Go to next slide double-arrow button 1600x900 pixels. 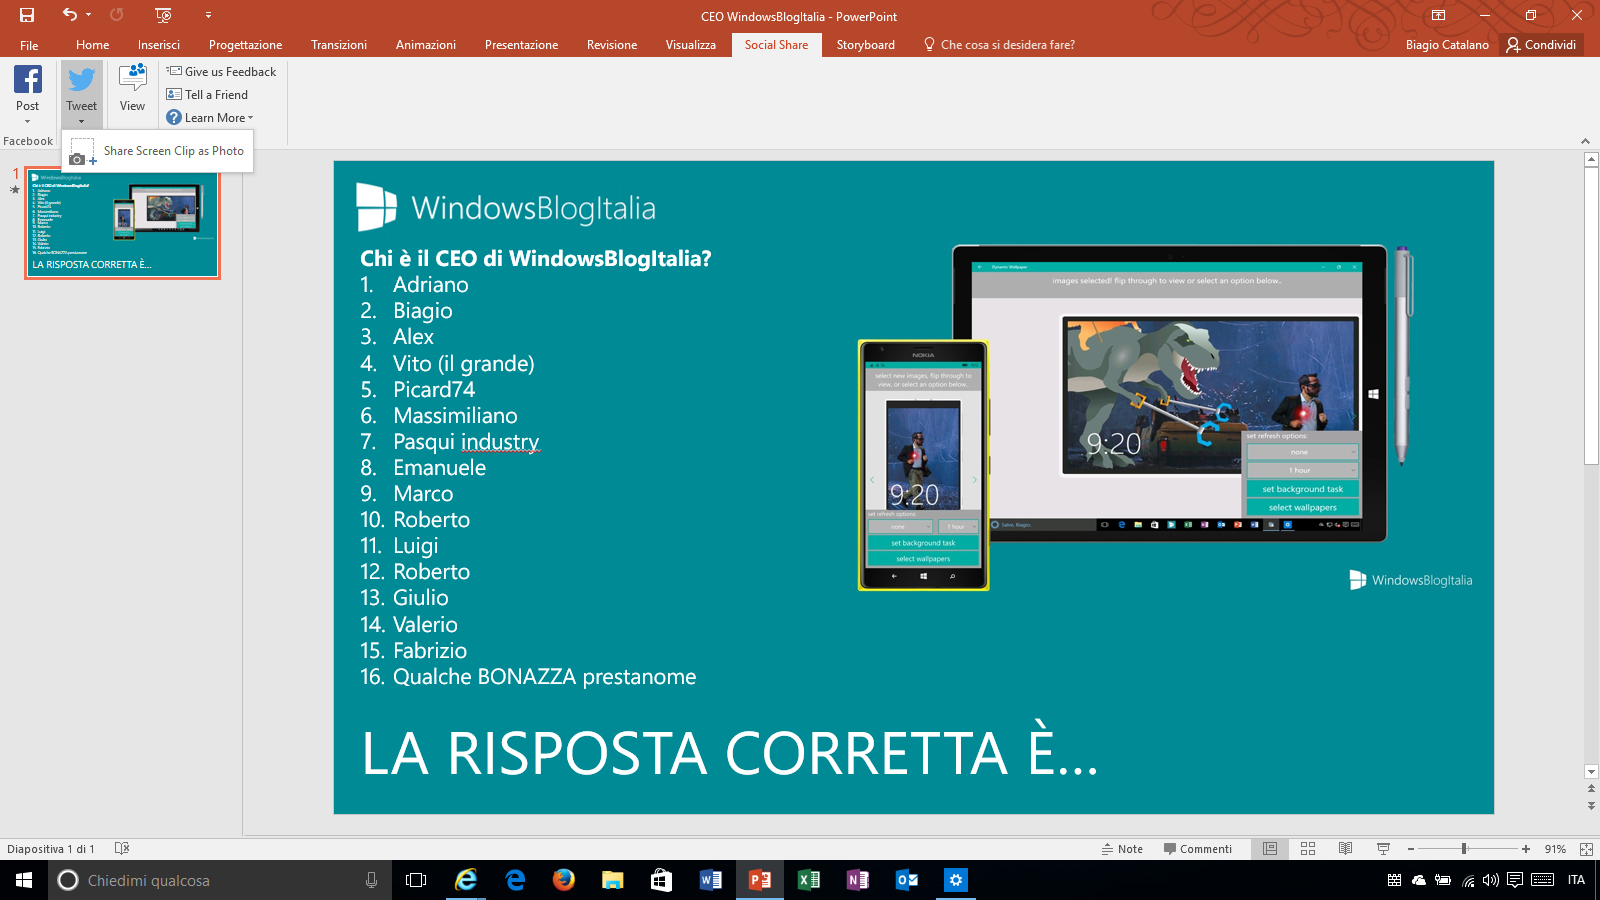(x=1592, y=805)
